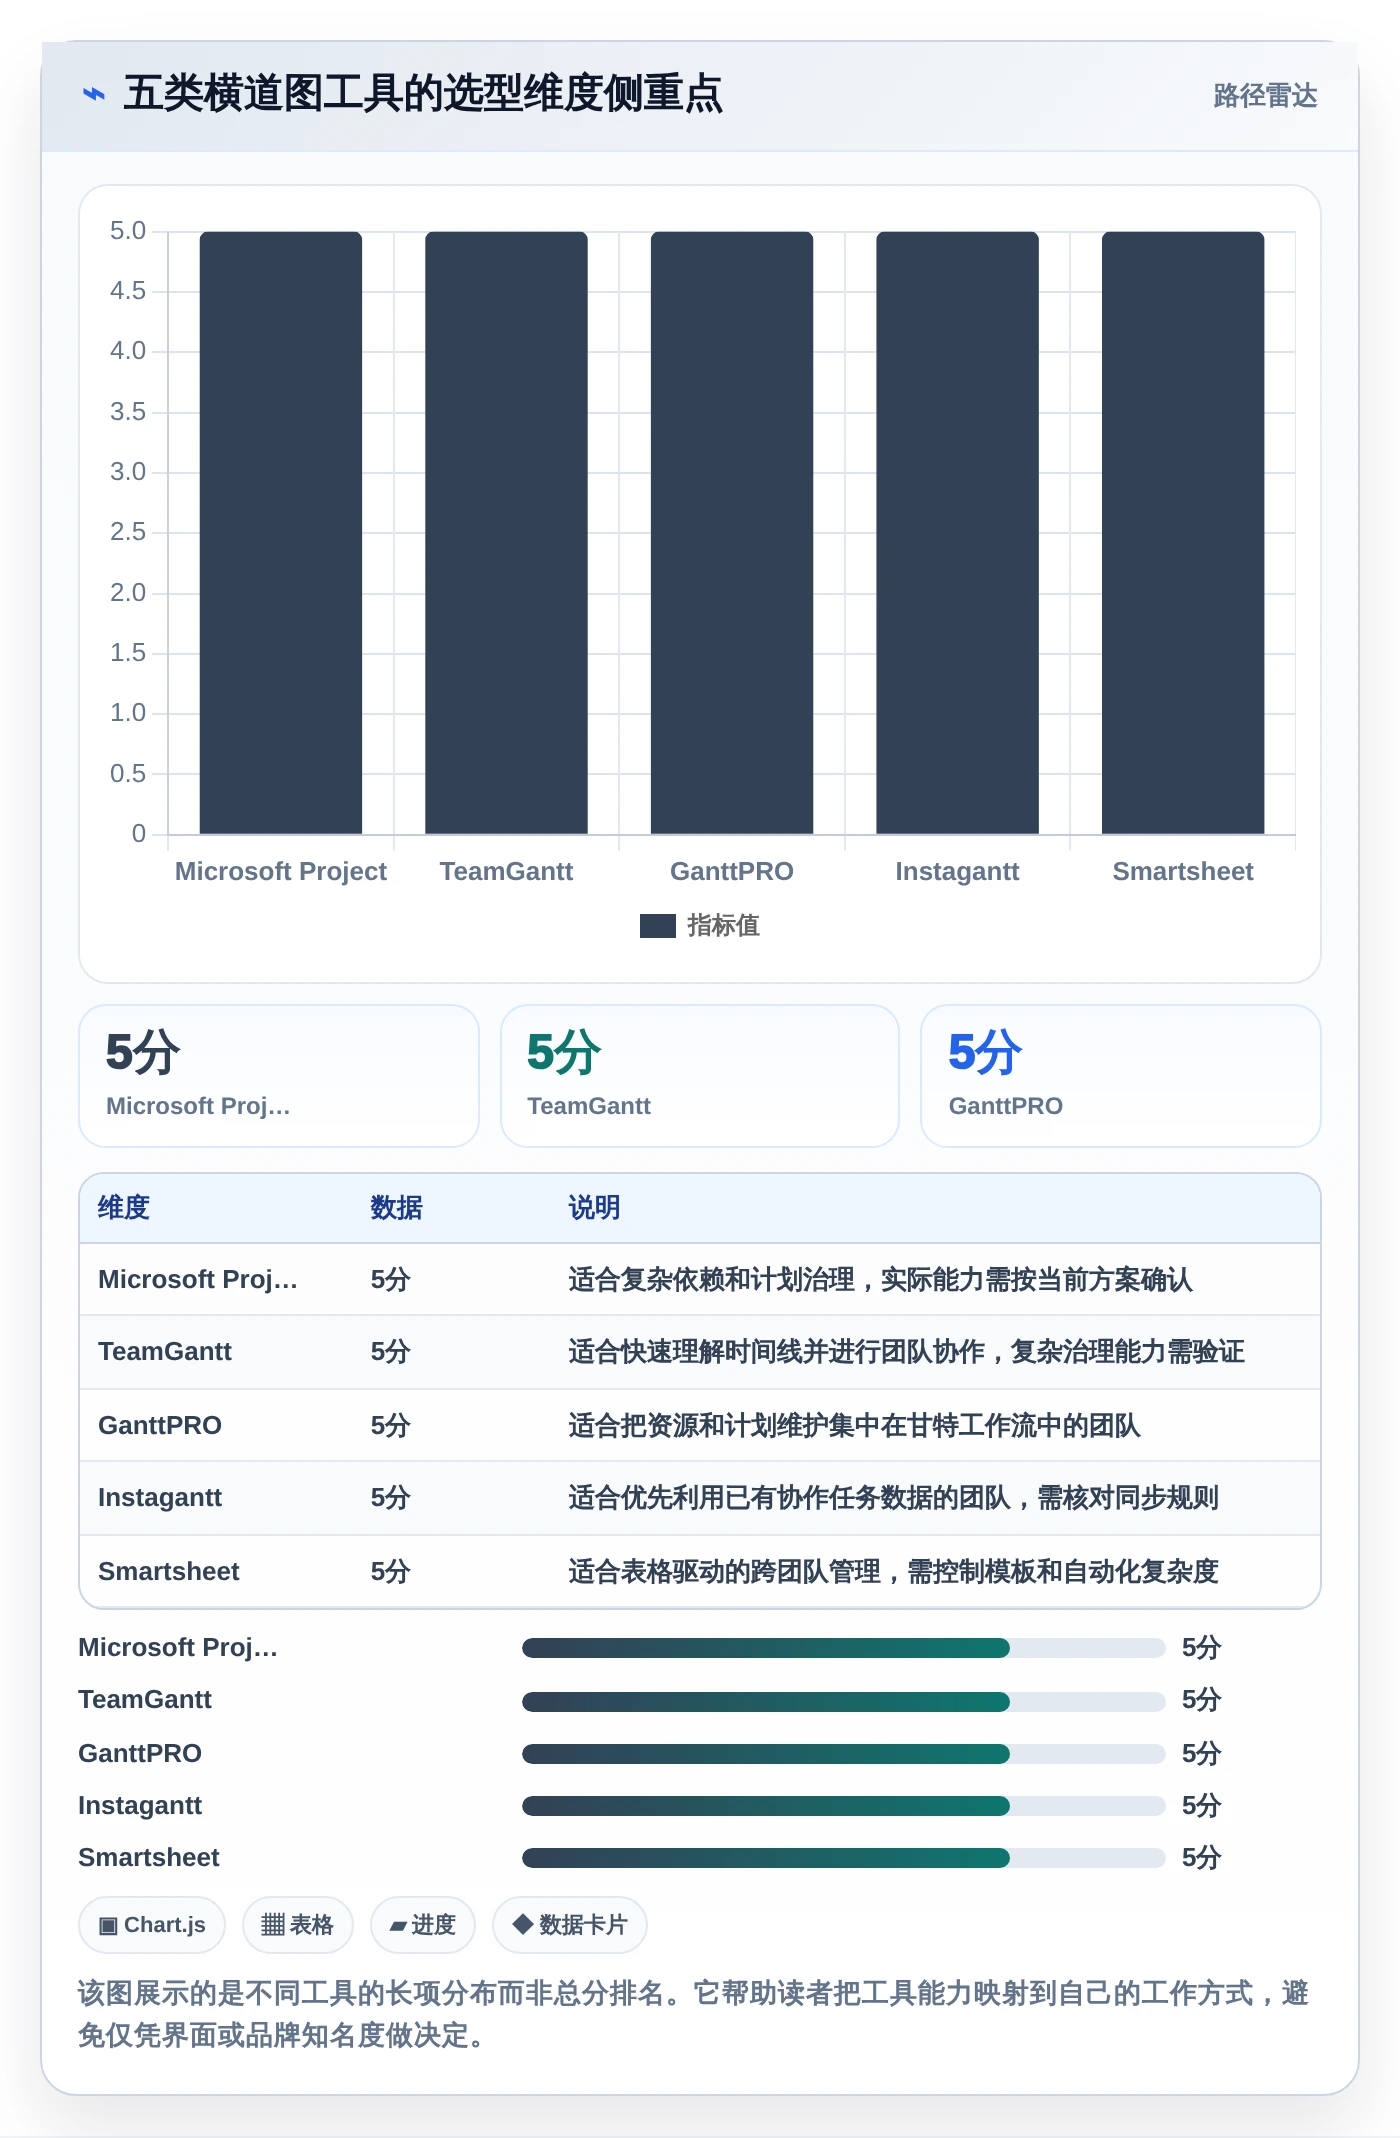This screenshot has height=2138, width=1400.
Task: Click the 2.5 y-axis tick label
Action: tap(128, 532)
